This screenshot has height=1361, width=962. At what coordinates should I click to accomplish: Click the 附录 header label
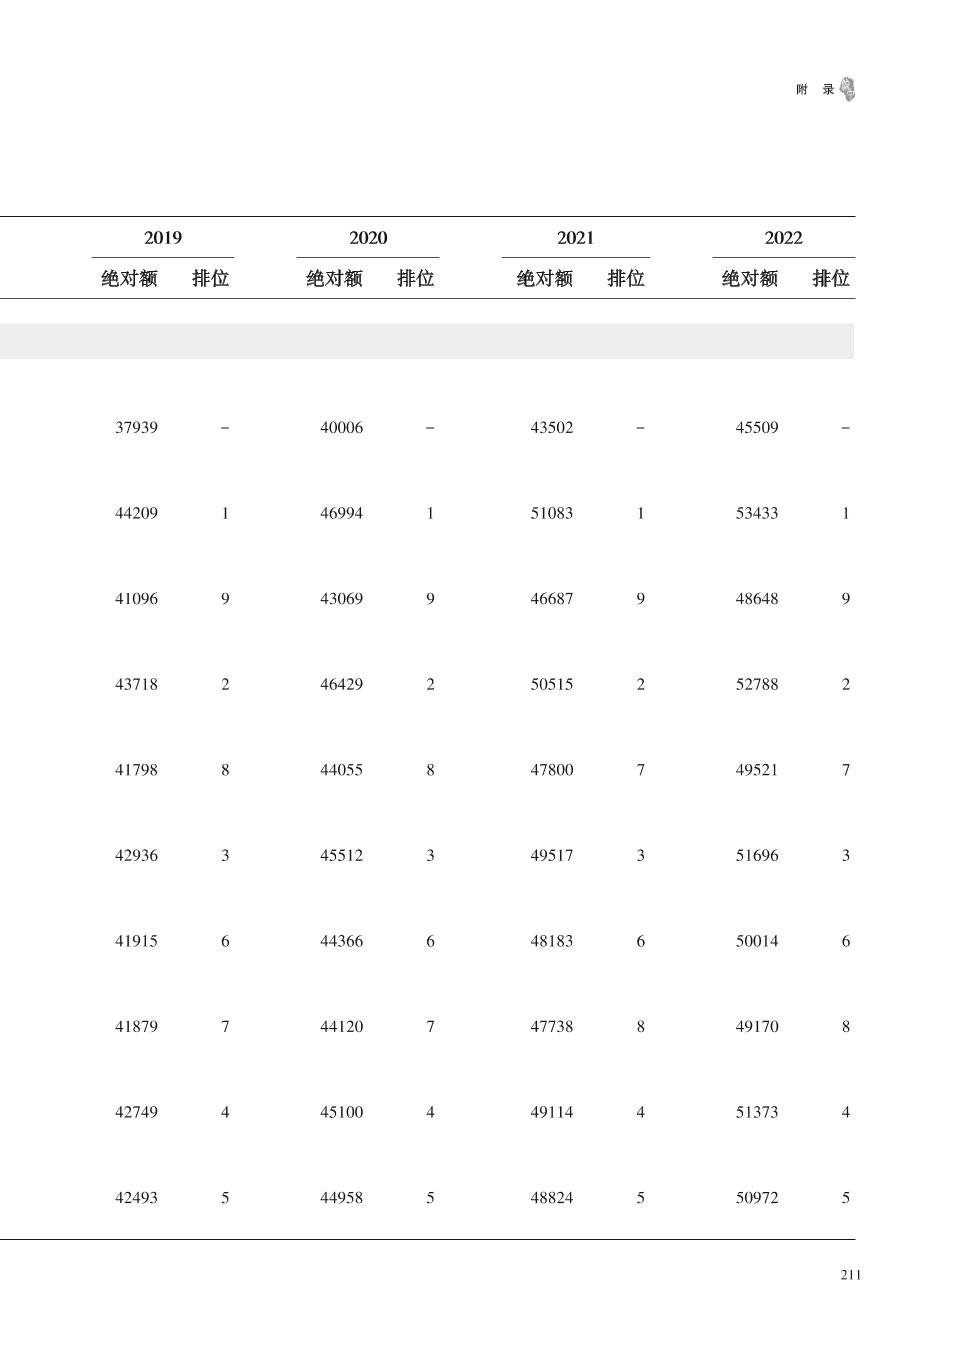(x=815, y=90)
